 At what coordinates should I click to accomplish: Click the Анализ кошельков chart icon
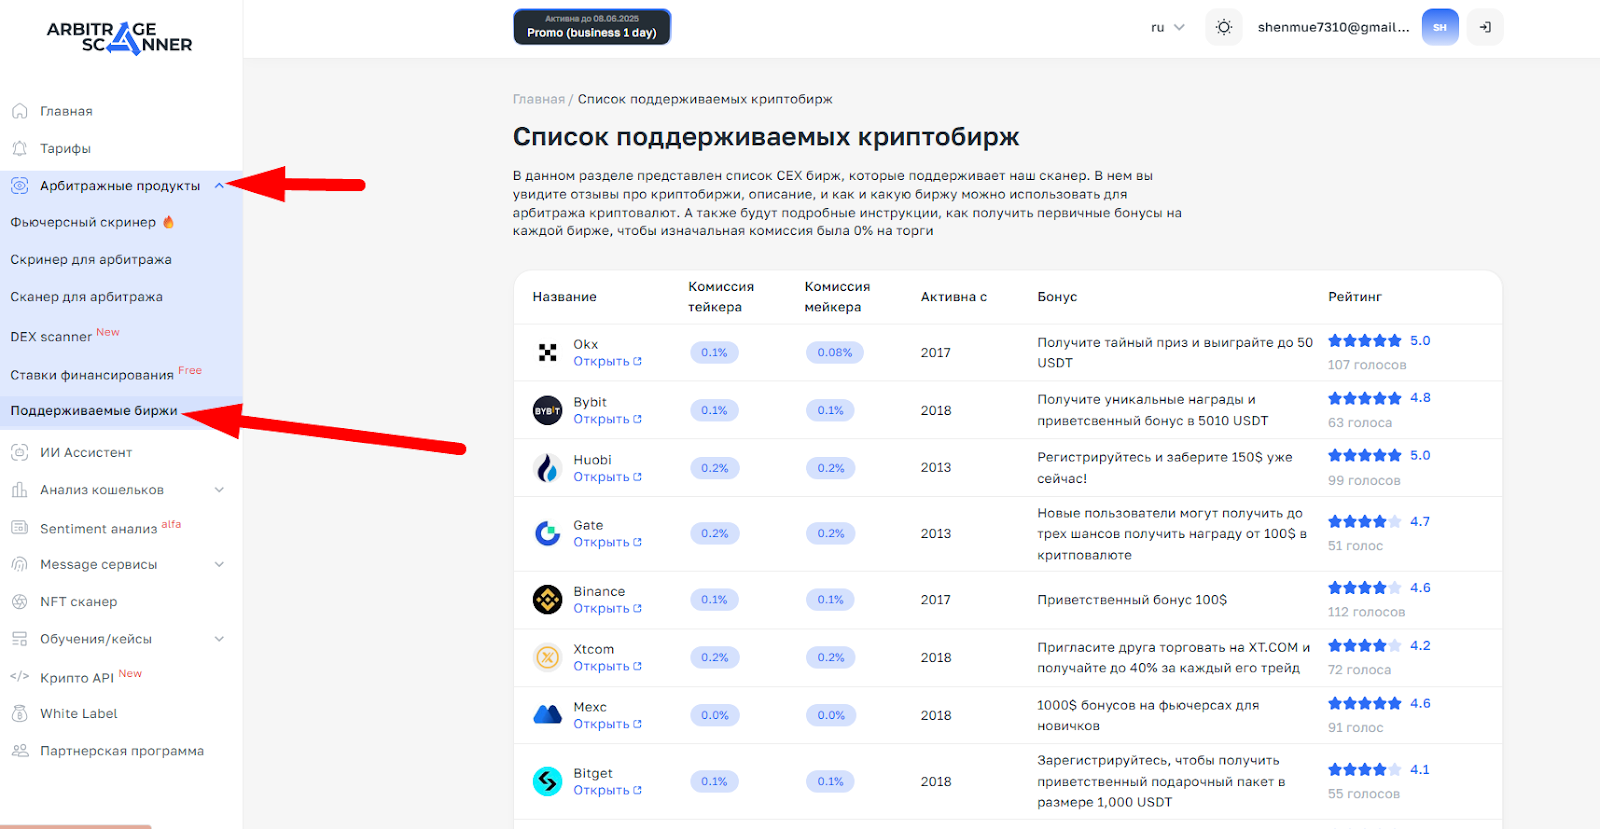click(19, 490)
